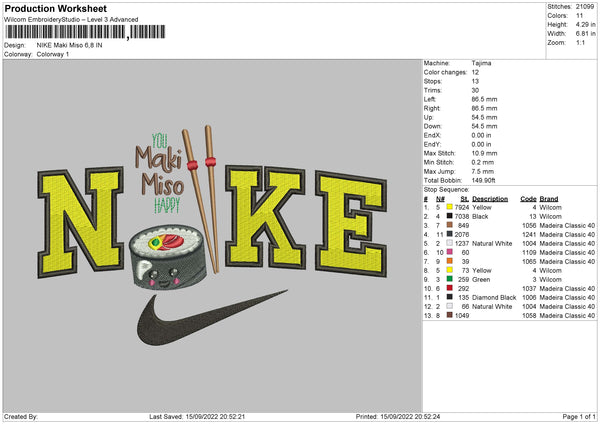Click the 'Last Saved: 15/09/2022 20:52:21' footer text
The image size is (600, 424).
click(197, 416)
